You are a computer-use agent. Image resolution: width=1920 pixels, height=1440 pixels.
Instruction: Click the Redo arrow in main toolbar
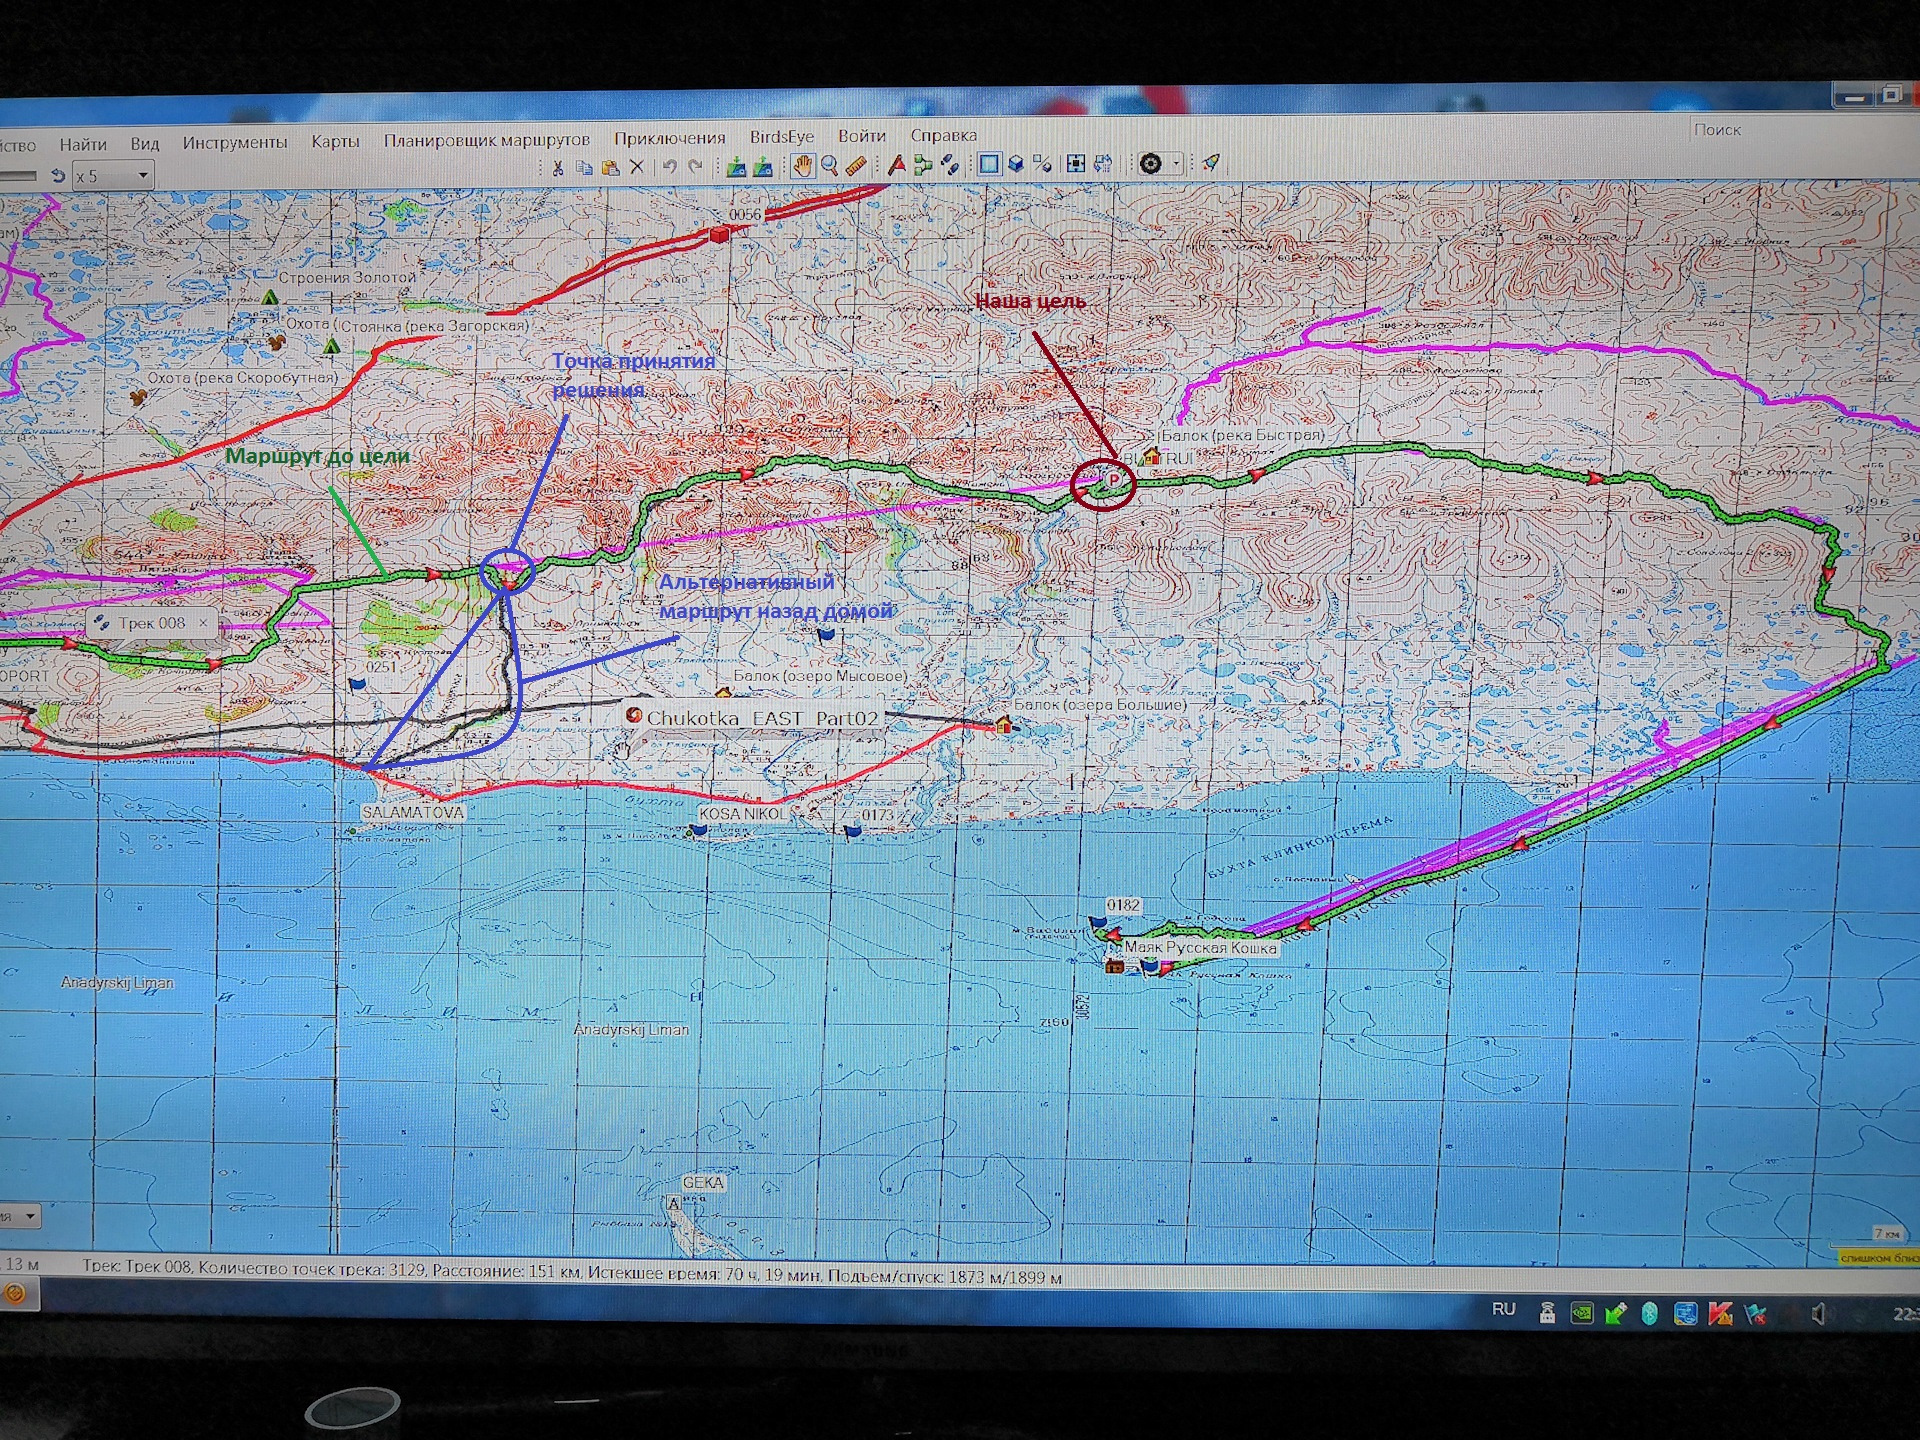696,167
